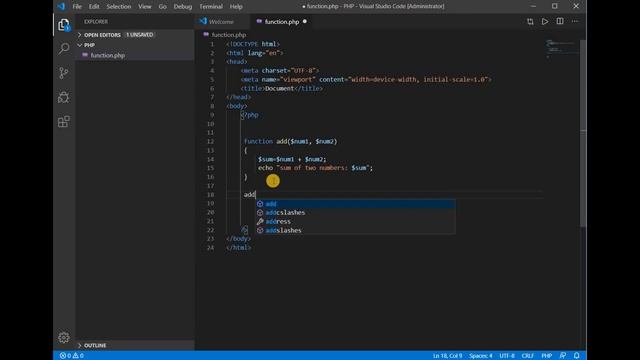Open the Explorer view in activity bar
Image resolution: width=640 pixels, height=360 pixels.
(x=64, y=25)
